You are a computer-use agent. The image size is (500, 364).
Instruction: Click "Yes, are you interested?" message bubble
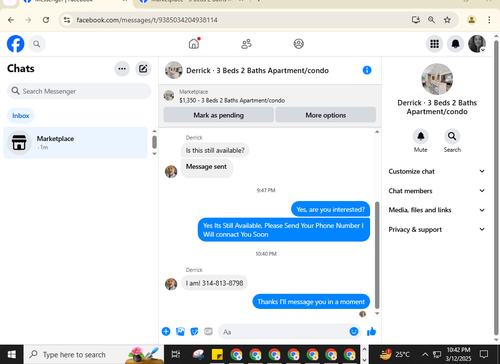[331, 209]
